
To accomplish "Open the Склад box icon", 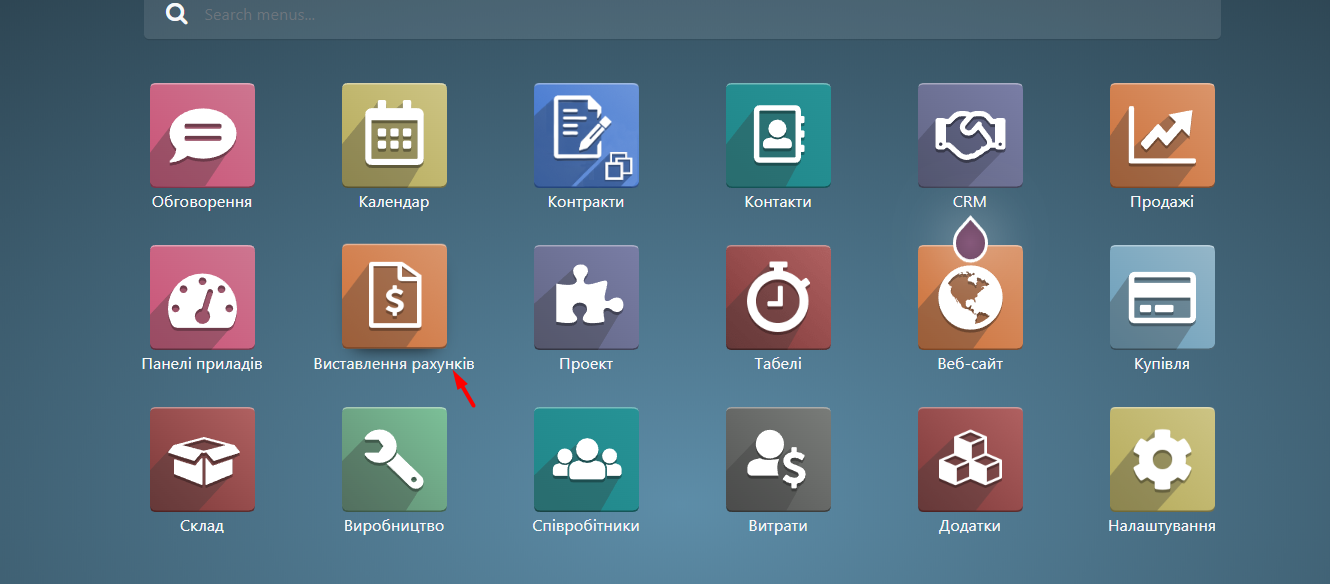I will click(202, 459).
